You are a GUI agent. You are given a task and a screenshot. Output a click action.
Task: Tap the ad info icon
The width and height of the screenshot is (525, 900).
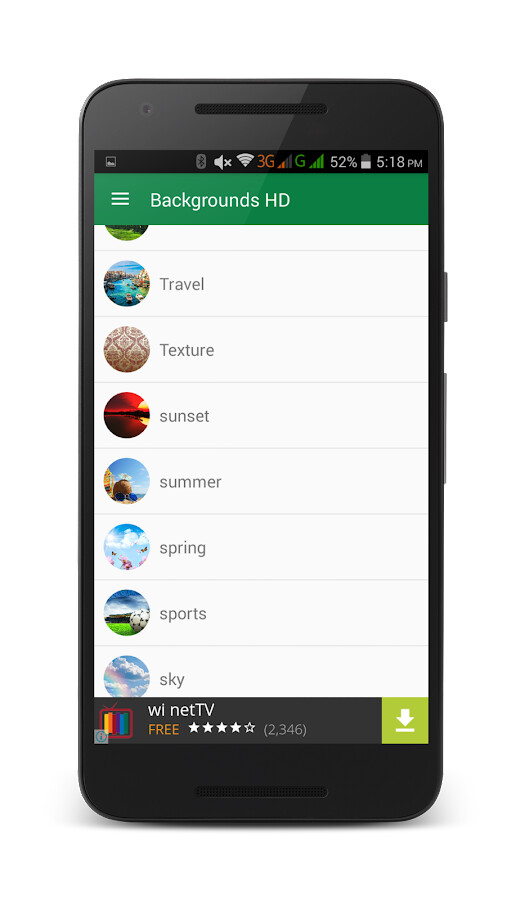[x=101, y=736]
